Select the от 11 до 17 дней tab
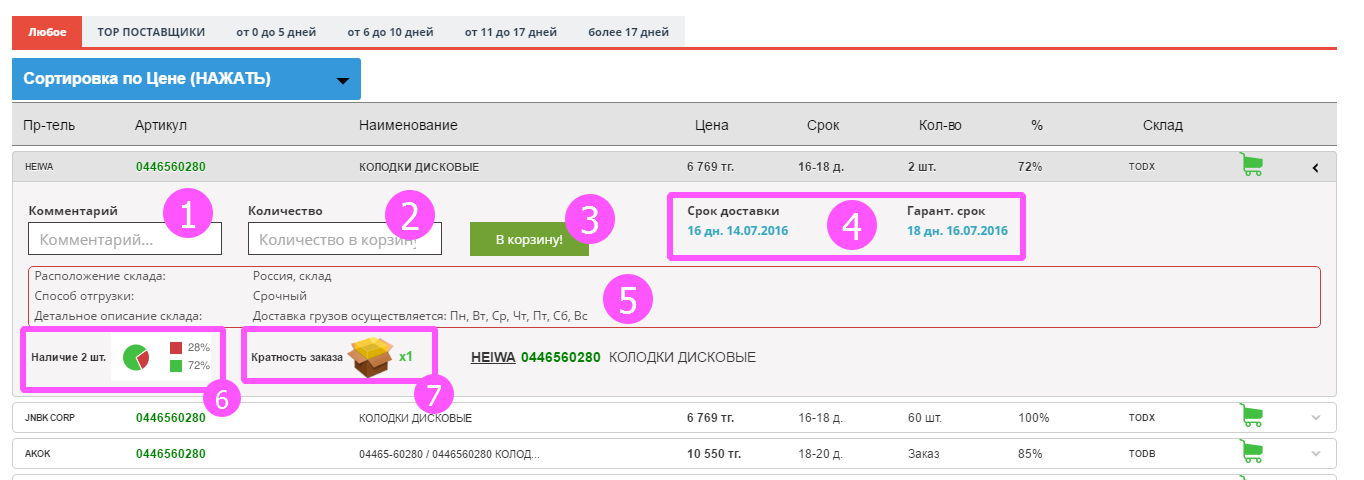 [x=510, y=32]
